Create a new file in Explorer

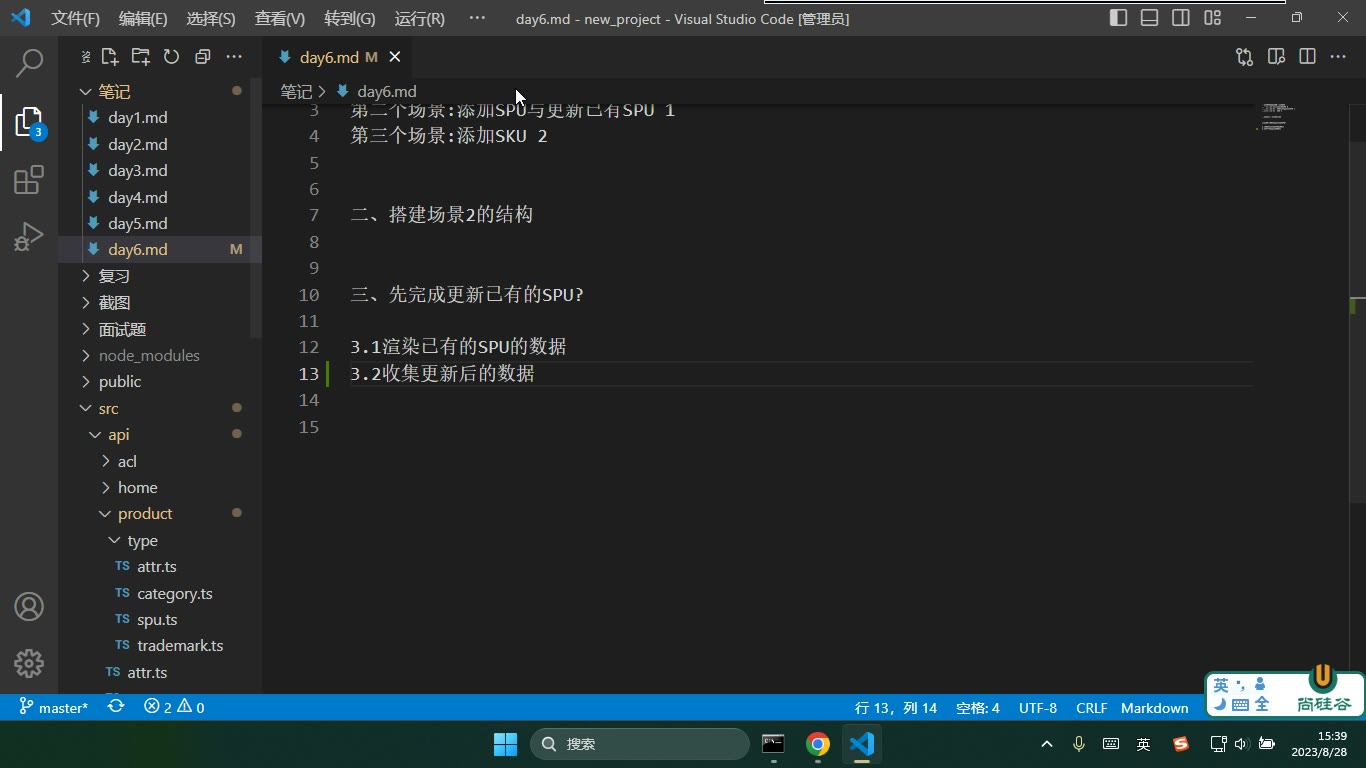click(x=110, y=57)
